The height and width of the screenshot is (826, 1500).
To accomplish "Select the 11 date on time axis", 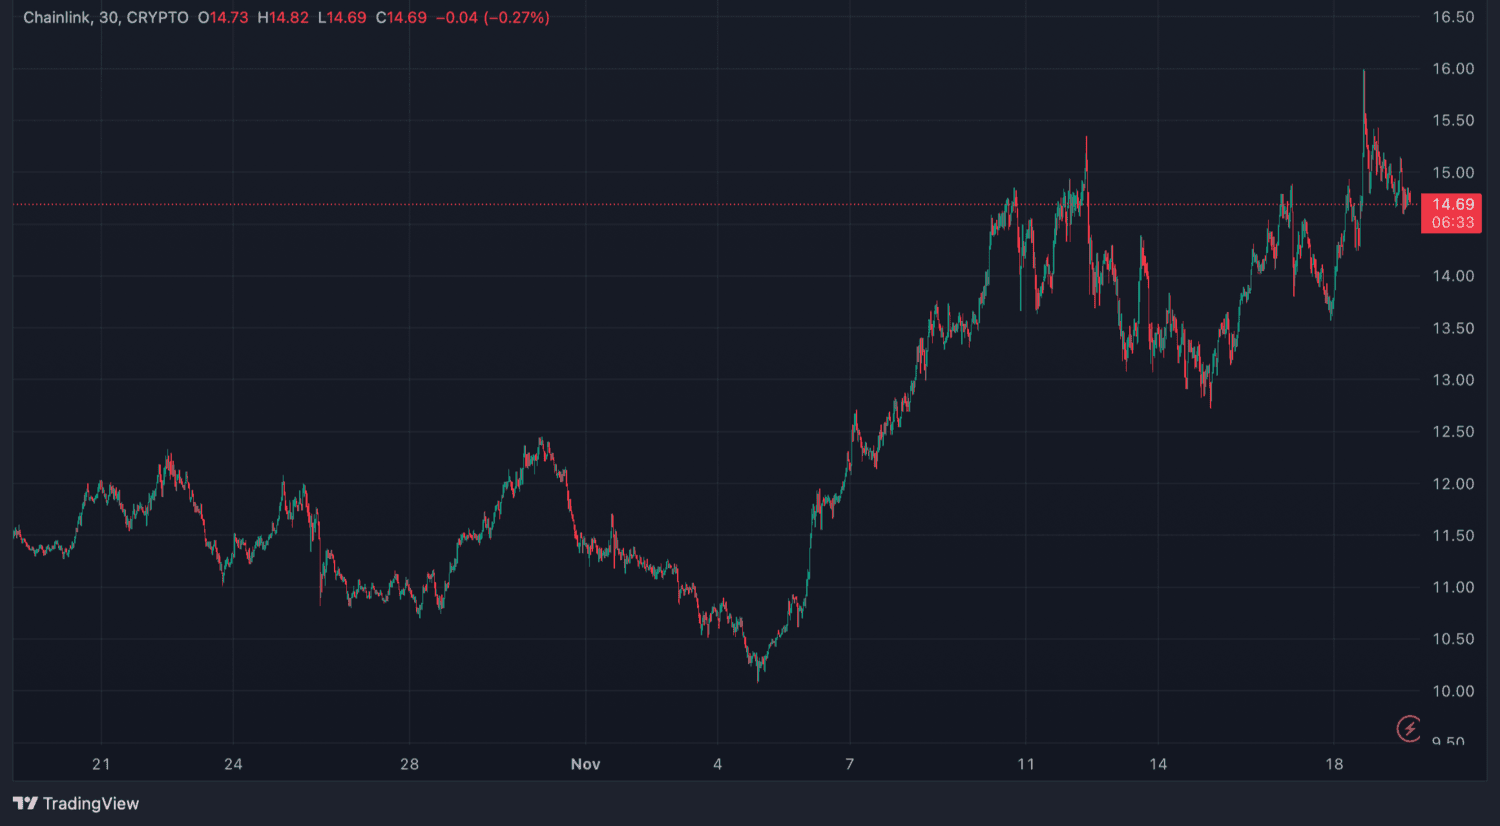I will [1026, 764].
